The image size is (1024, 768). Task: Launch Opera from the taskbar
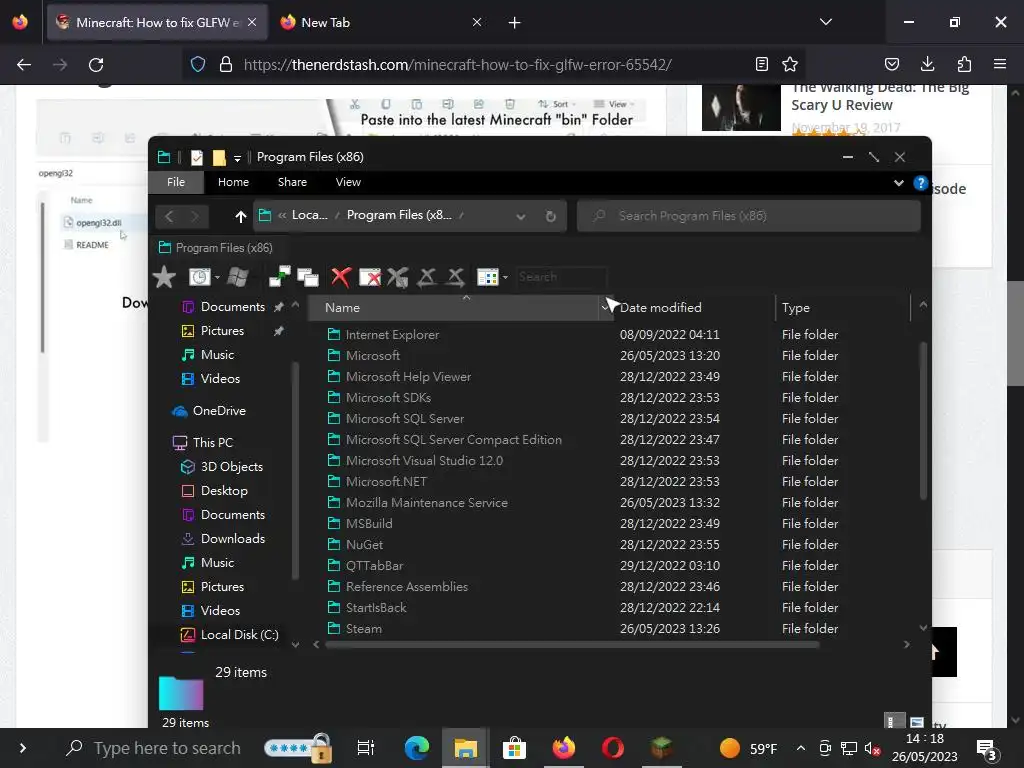pyautogui.click(x=613, y=748)
